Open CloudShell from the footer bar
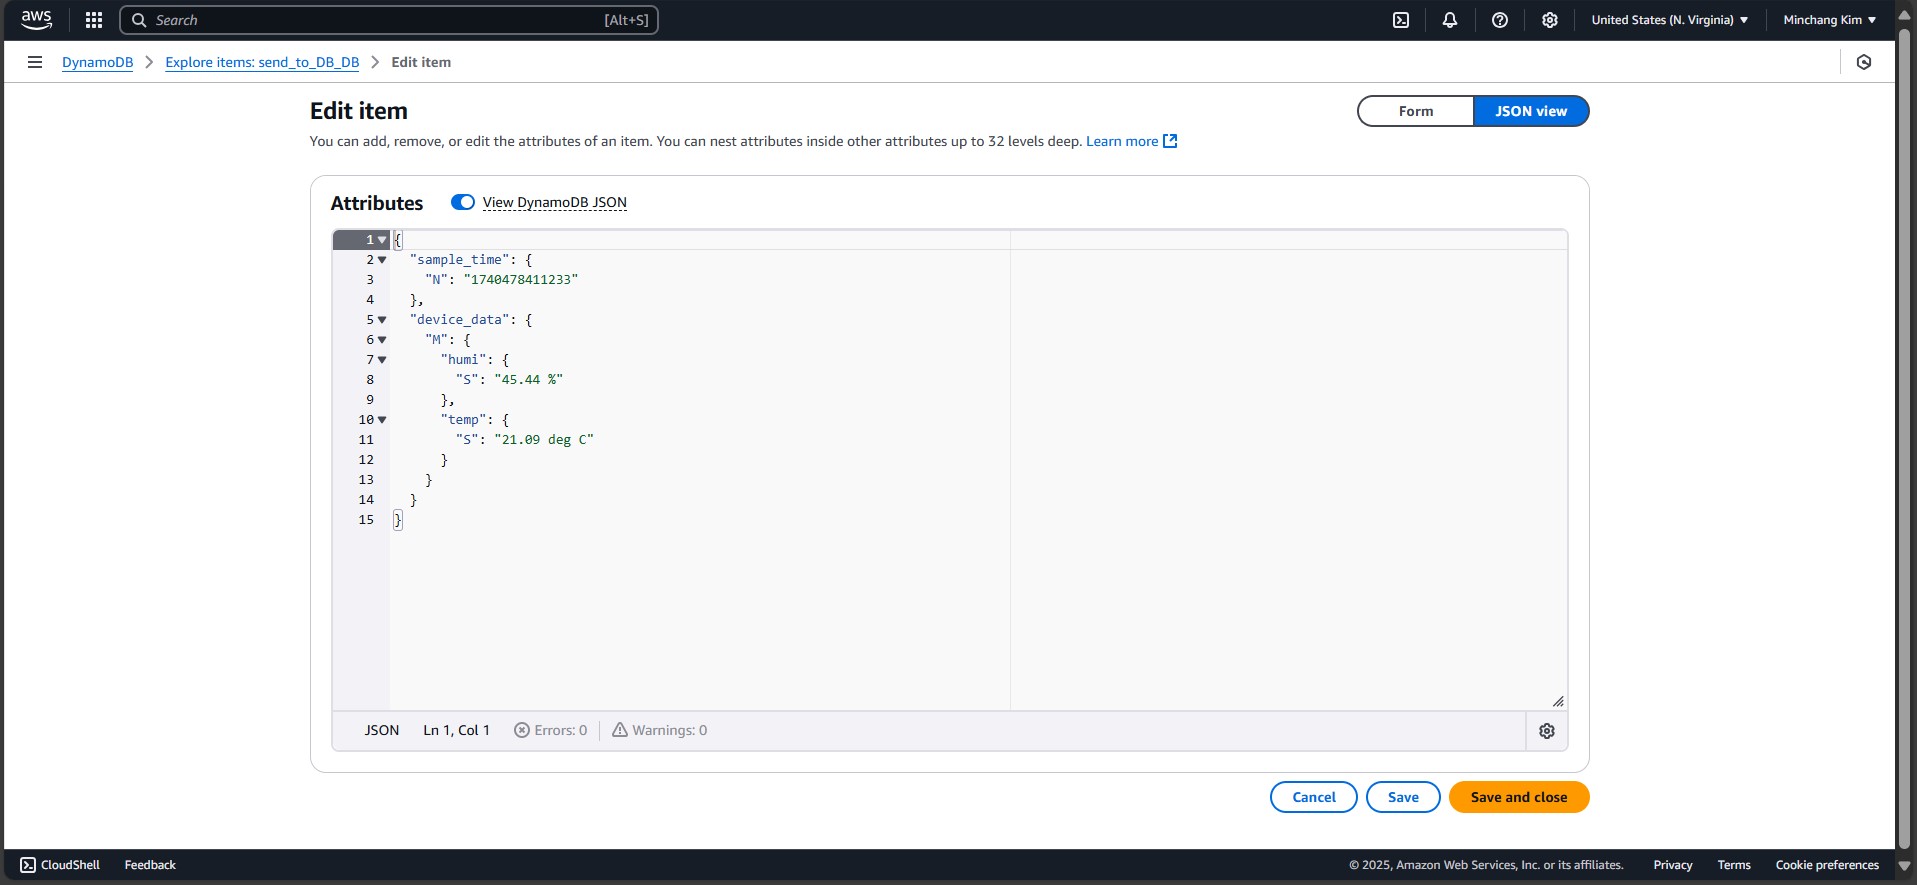 [60, 865]
